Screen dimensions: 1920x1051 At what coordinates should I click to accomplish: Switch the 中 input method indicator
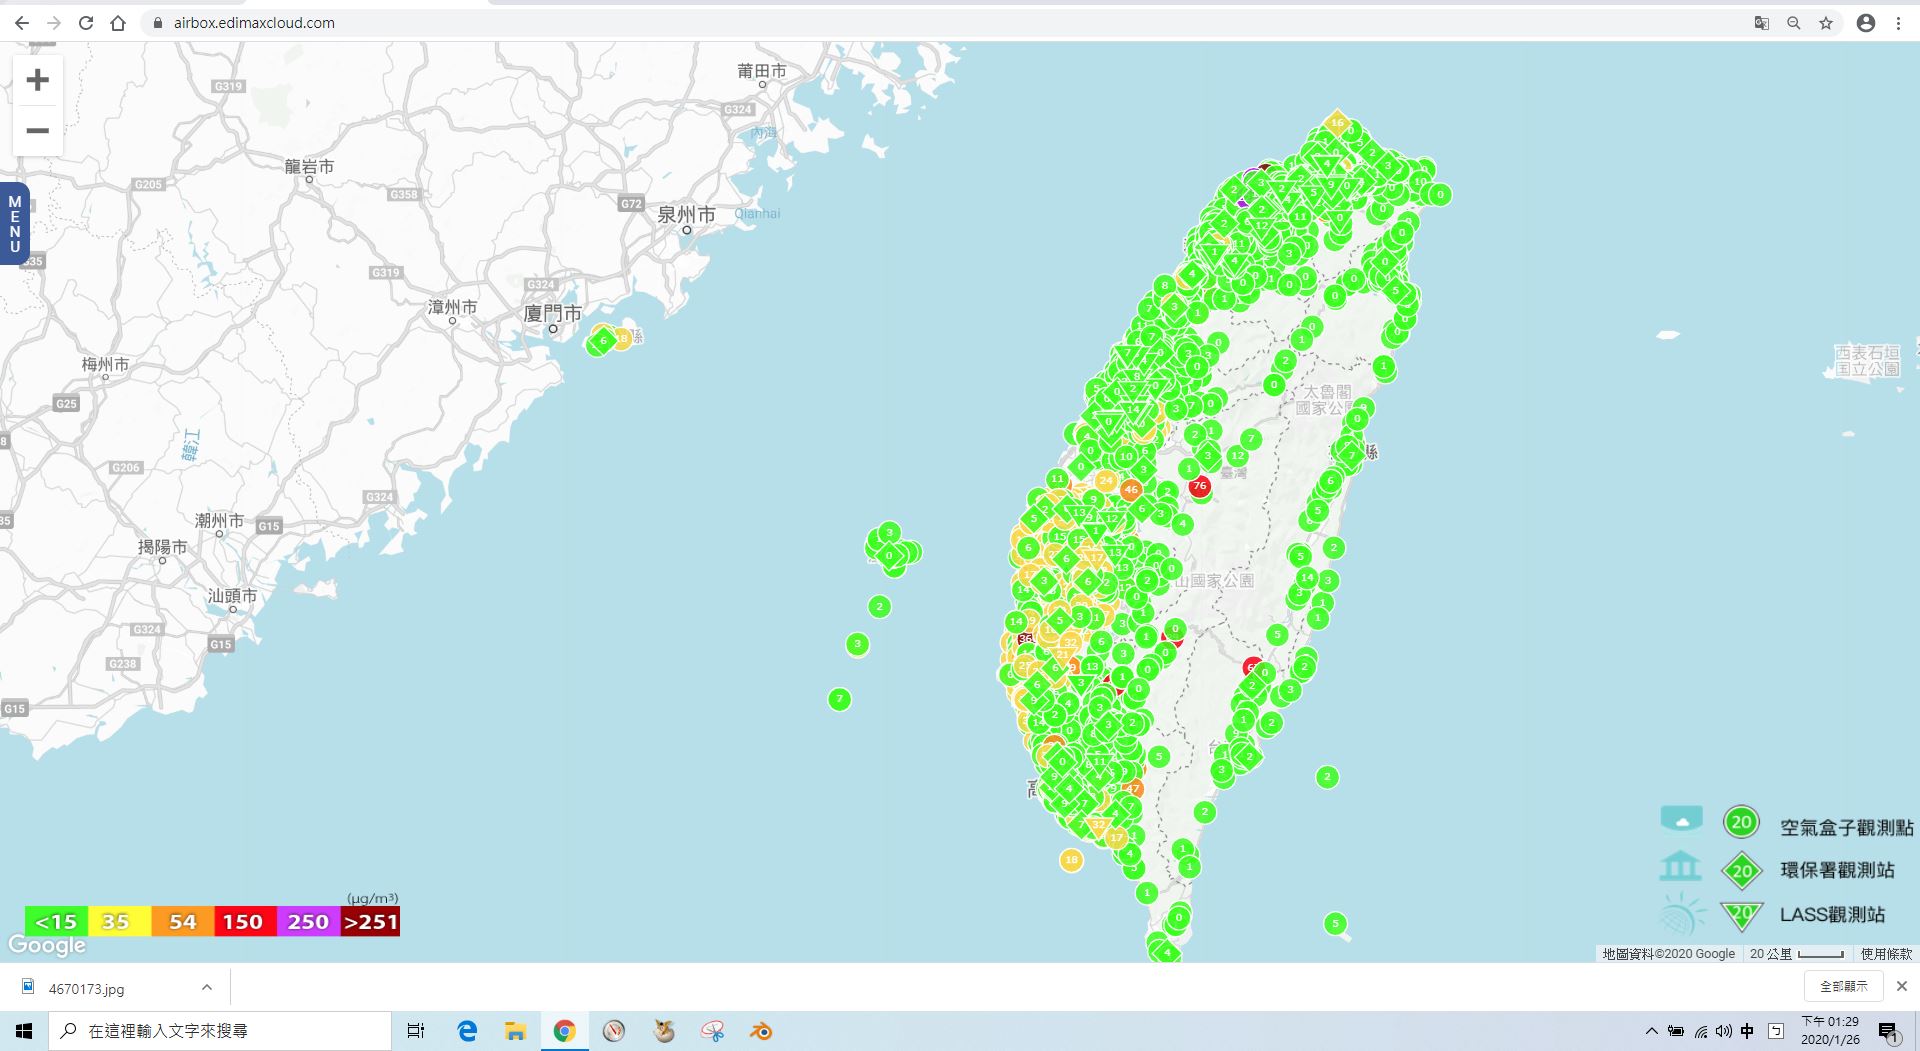(1747, 1031)
